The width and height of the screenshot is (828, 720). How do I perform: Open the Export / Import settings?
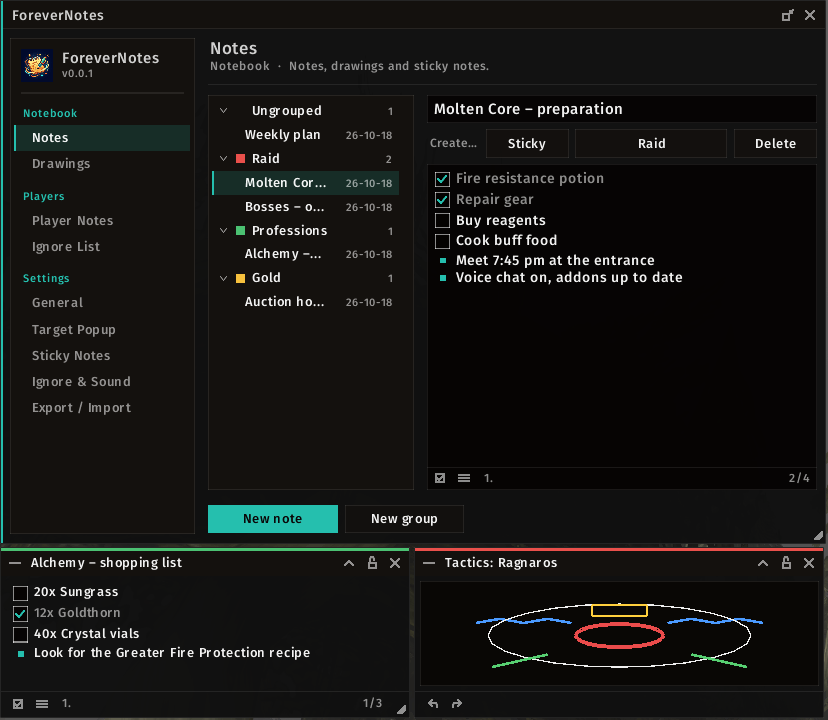pos(102,408)
